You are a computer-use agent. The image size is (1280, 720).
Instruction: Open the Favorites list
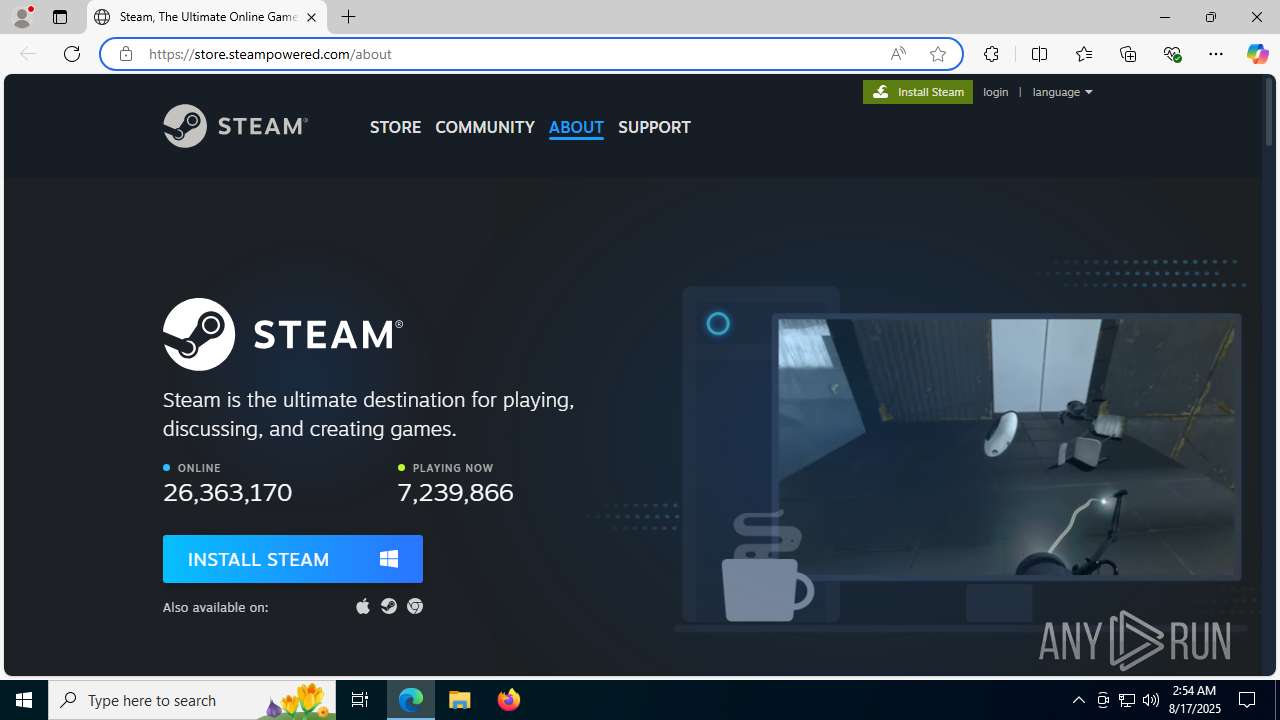(1084, 54)
